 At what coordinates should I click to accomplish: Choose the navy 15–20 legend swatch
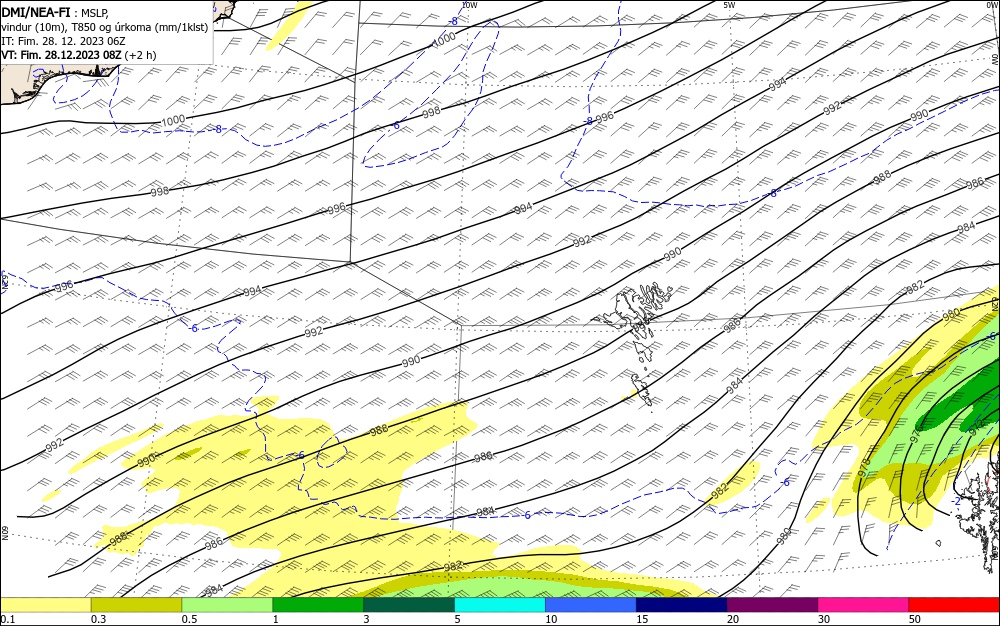[681, 605]
